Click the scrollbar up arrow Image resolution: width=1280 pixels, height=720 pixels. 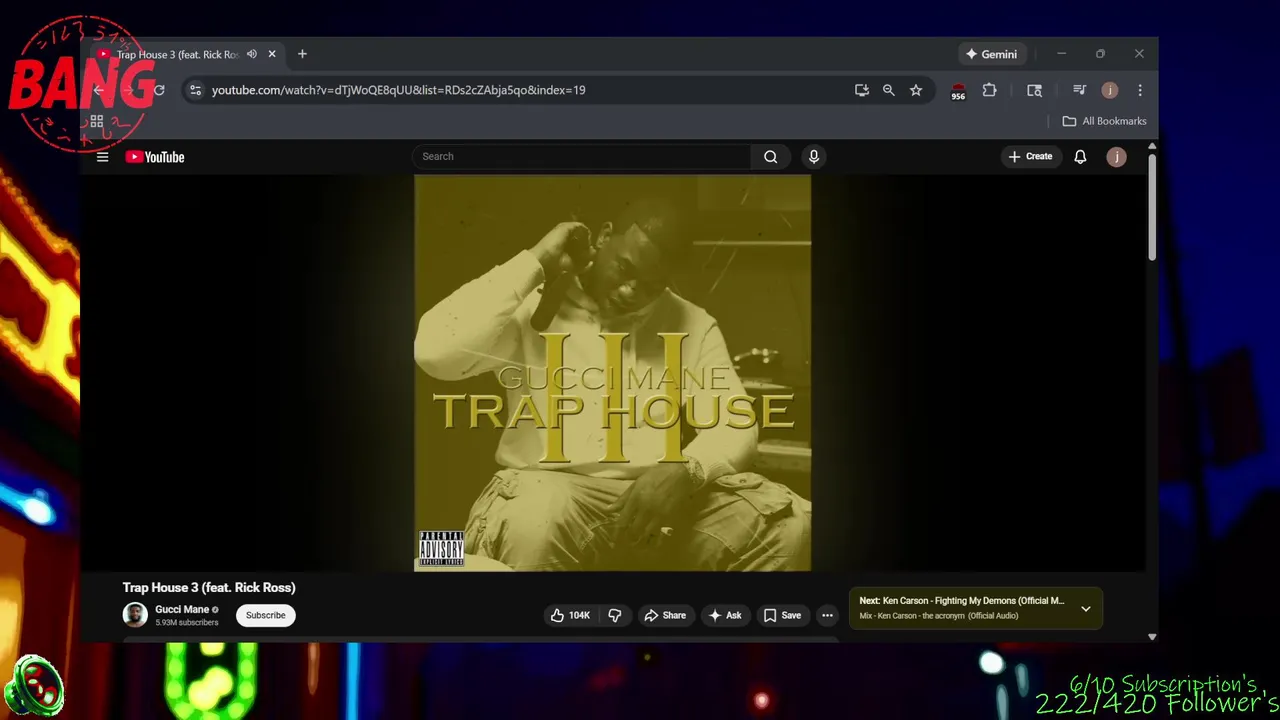pyautogui.click(x=1152, y=147)
